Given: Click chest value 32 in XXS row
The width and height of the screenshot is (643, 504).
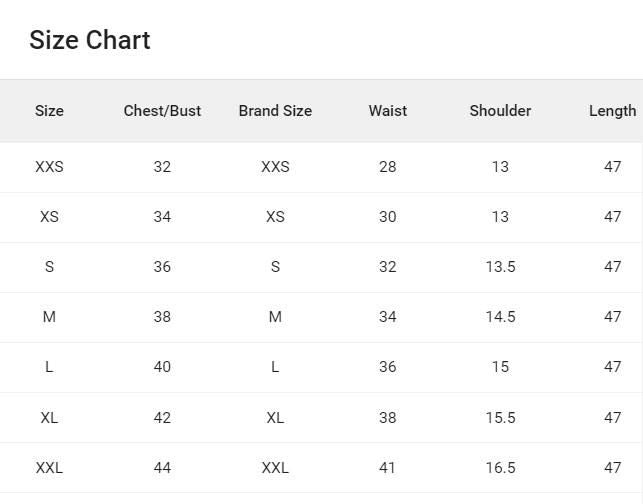Looking at the screenshot, I should 162,167.
